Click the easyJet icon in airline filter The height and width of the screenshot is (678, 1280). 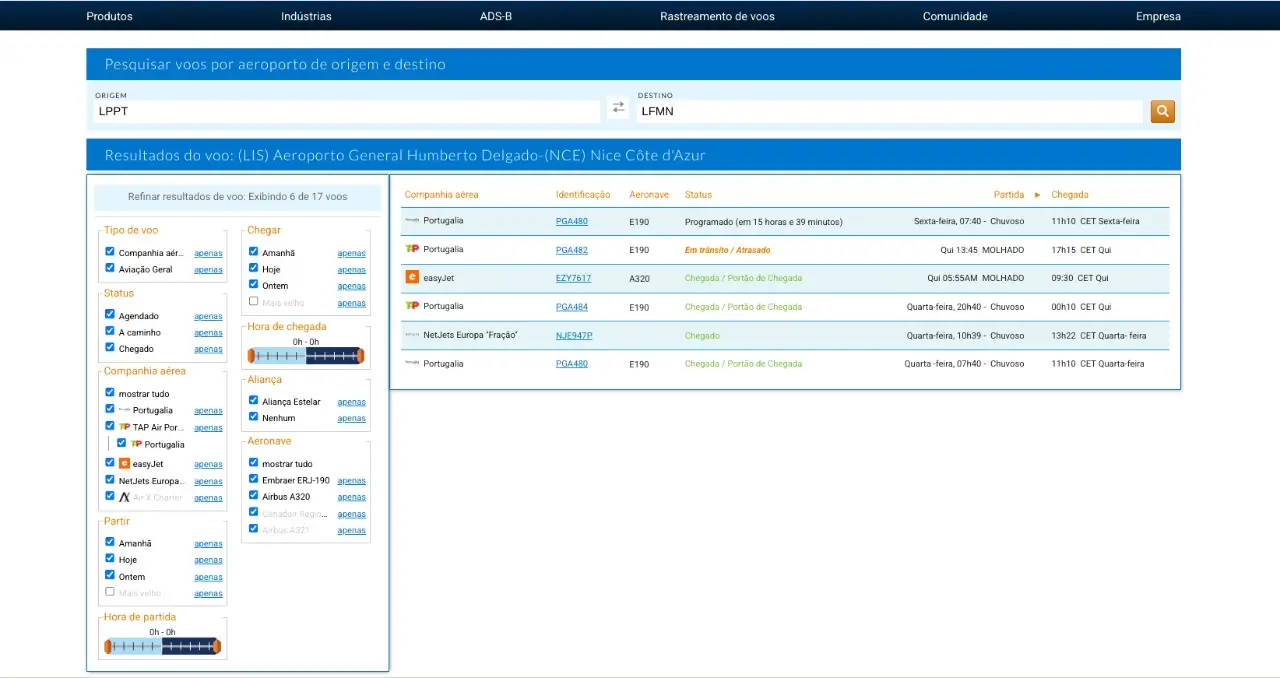click(124, 464)
